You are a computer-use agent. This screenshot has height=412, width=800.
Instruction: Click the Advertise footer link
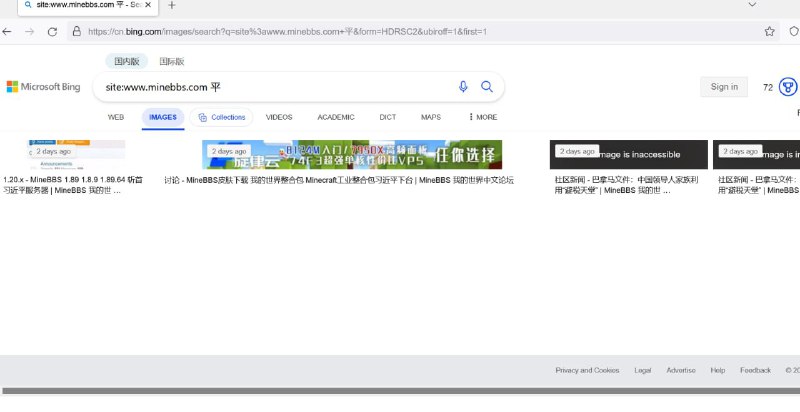point(681,370)
